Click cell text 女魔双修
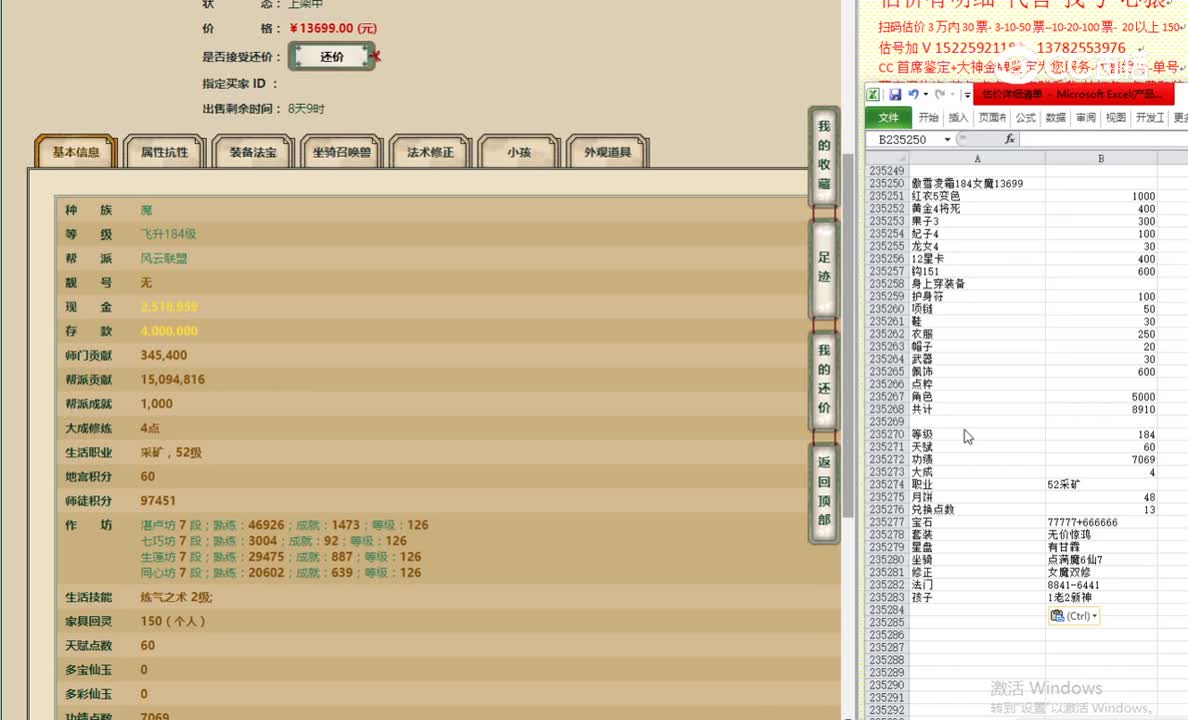This screenshot has width=1188, height=720. [x=1069, y=572]
